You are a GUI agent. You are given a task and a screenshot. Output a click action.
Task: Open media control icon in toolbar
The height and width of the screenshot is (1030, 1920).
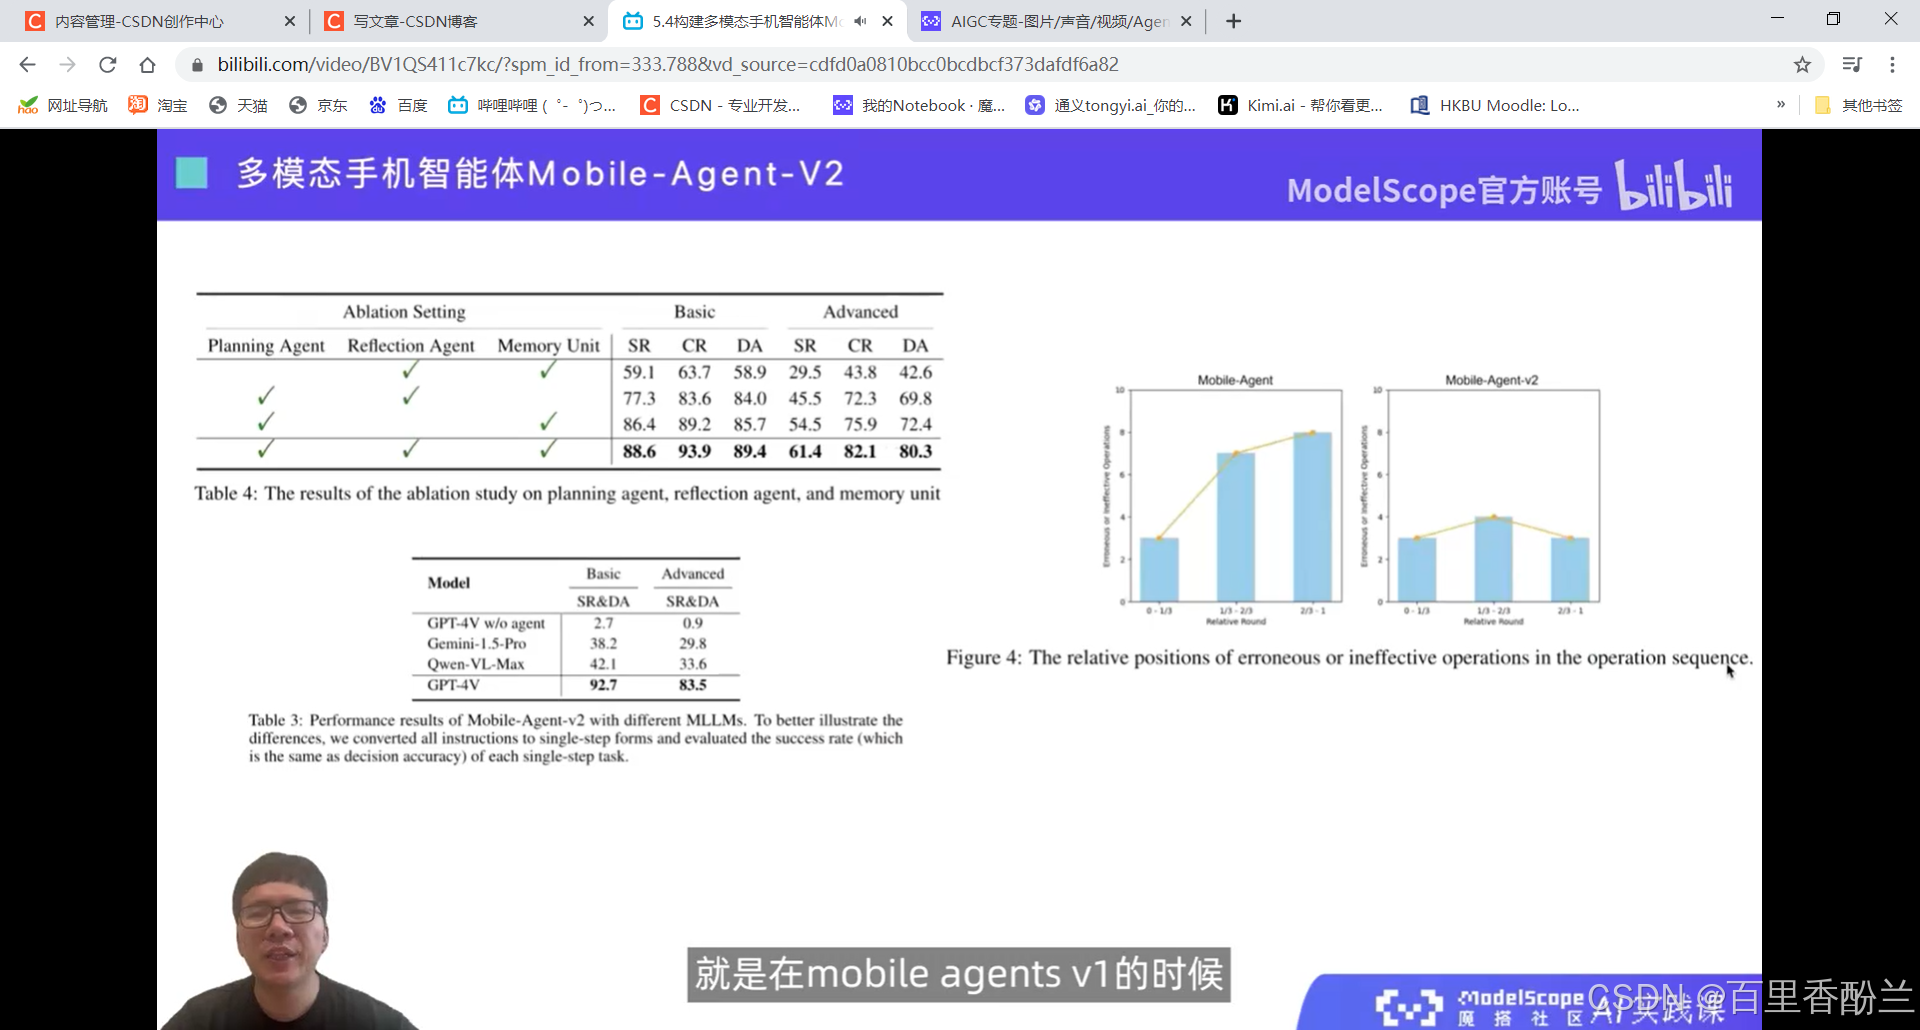[x=1852, y=65]
